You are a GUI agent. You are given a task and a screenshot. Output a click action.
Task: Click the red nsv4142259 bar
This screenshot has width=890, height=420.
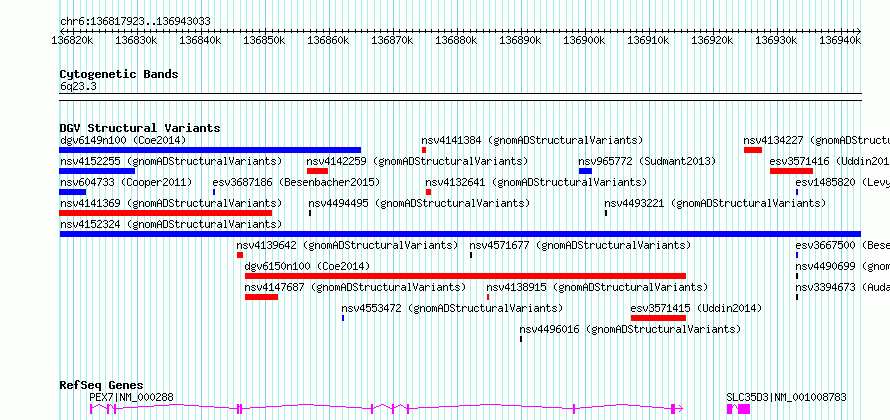[x=317, y=171]
